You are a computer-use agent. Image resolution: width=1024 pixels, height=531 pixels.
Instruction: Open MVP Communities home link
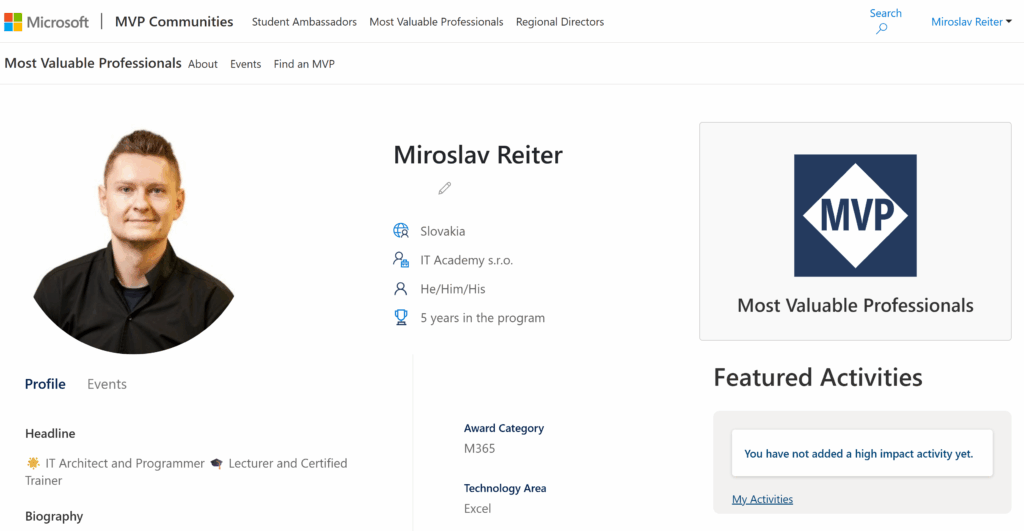(x=174, y=22)
